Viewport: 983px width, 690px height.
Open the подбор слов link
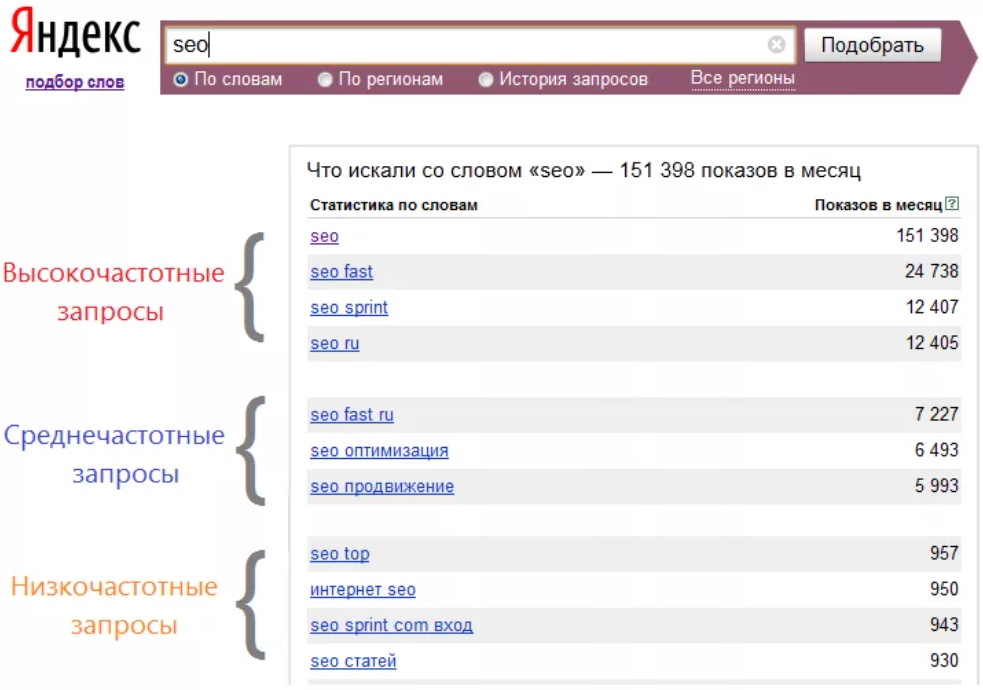click(x=75, y=82)
